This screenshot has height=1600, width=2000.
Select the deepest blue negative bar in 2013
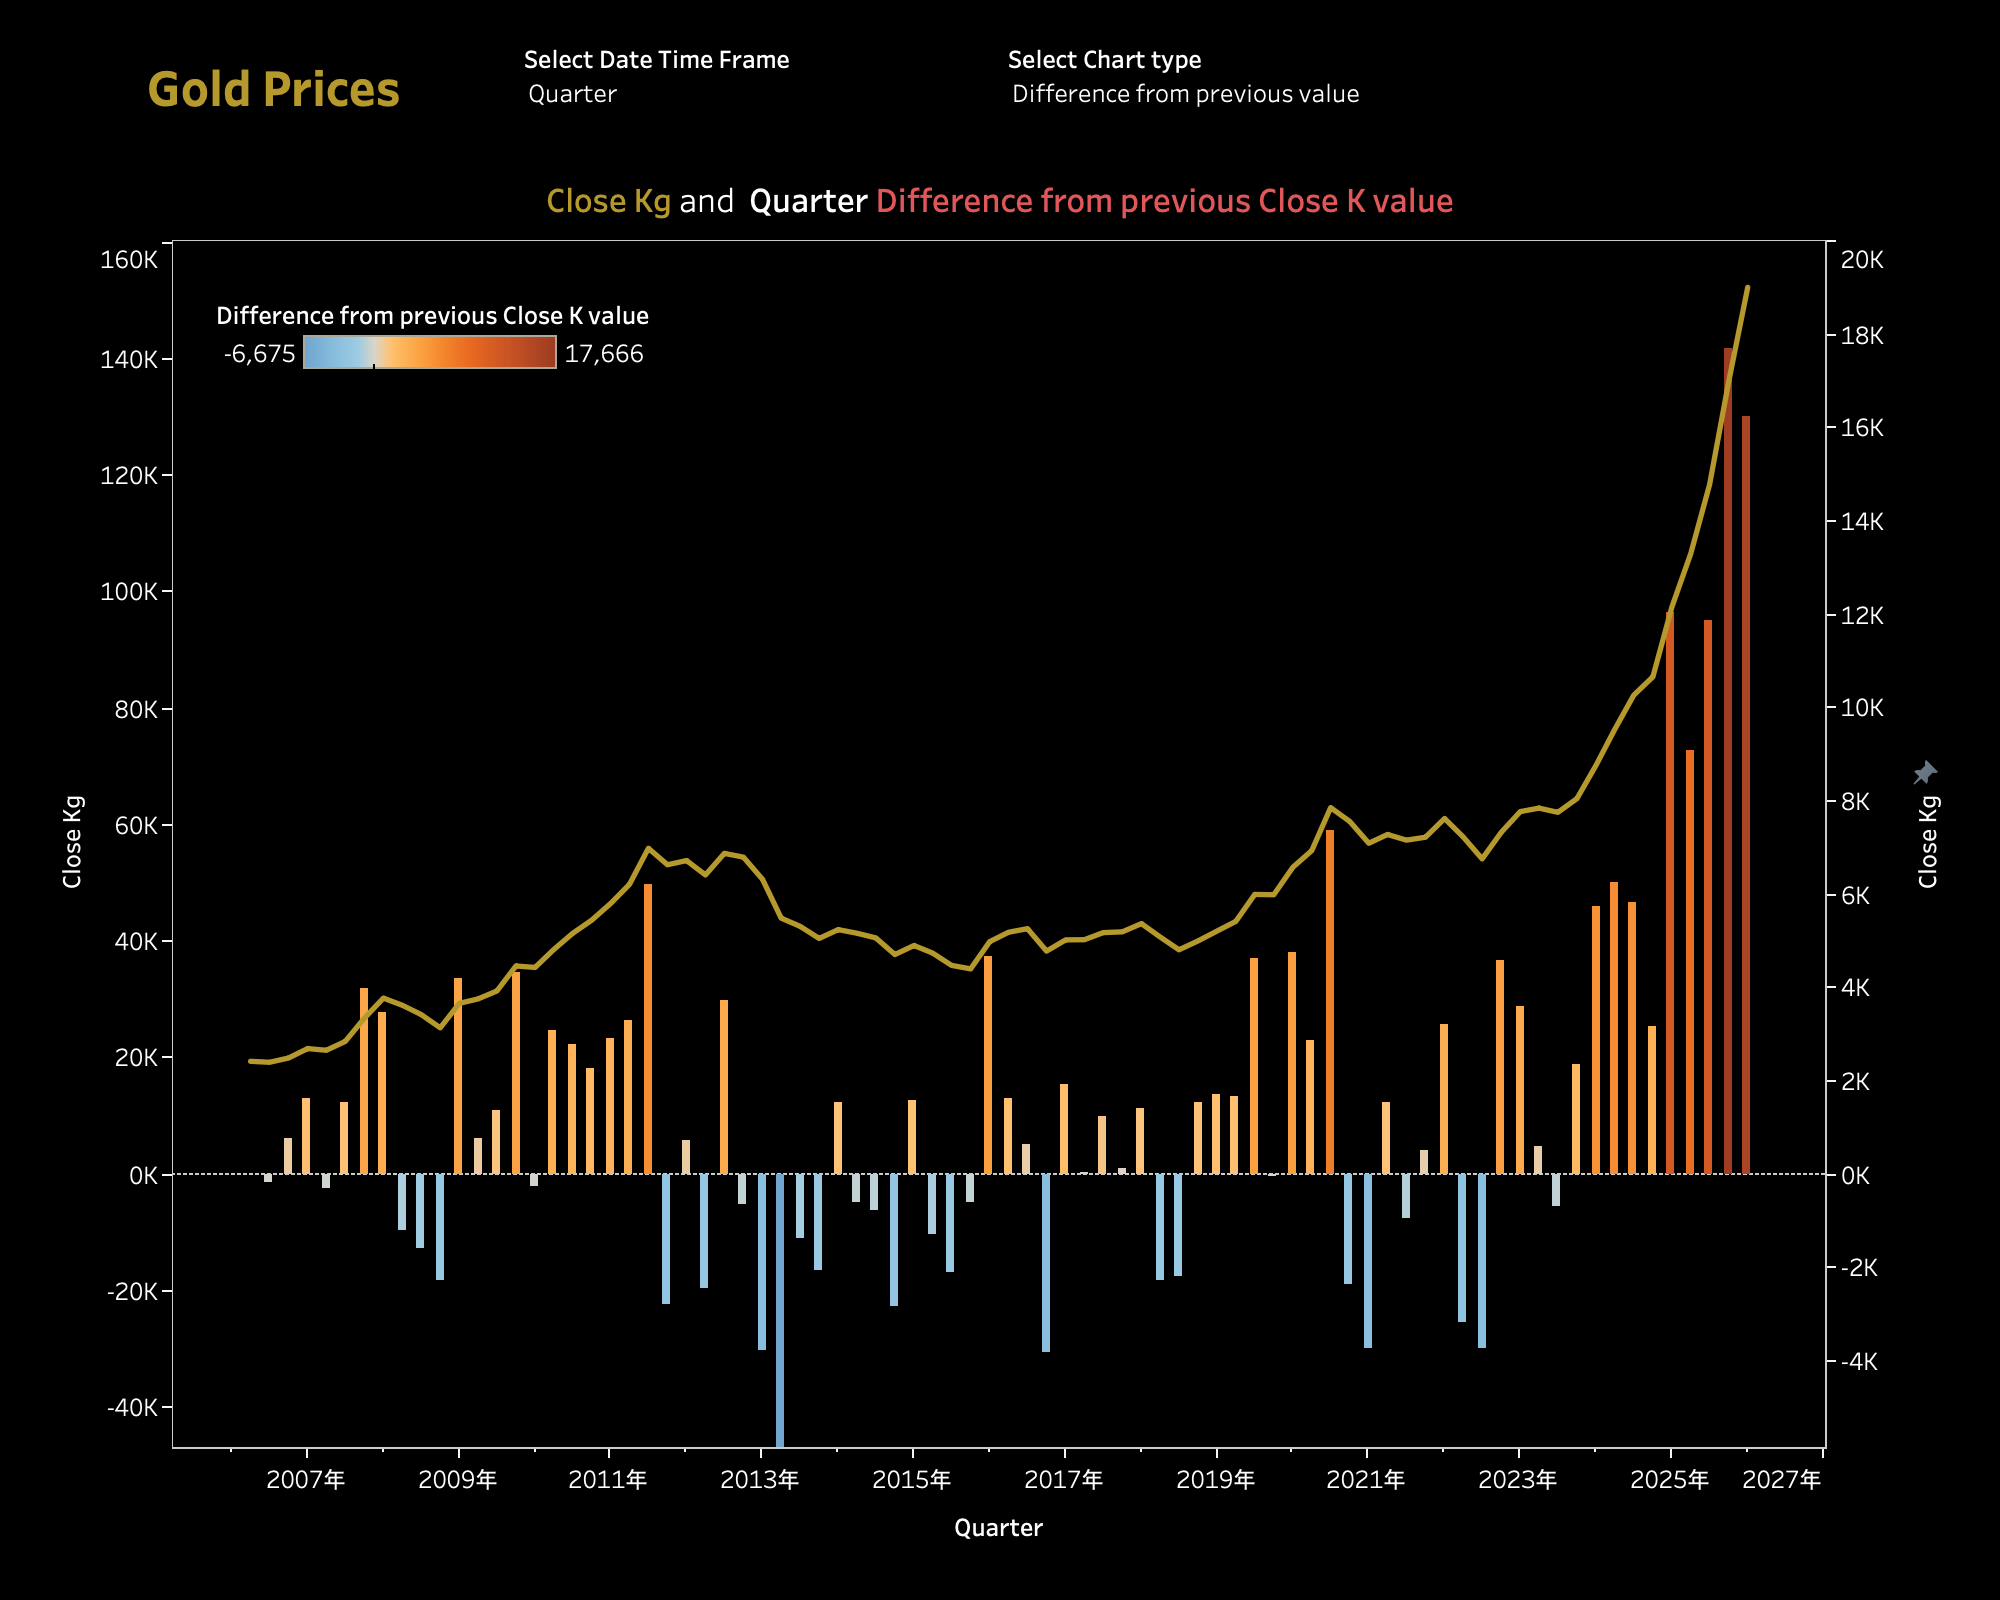780,1310
